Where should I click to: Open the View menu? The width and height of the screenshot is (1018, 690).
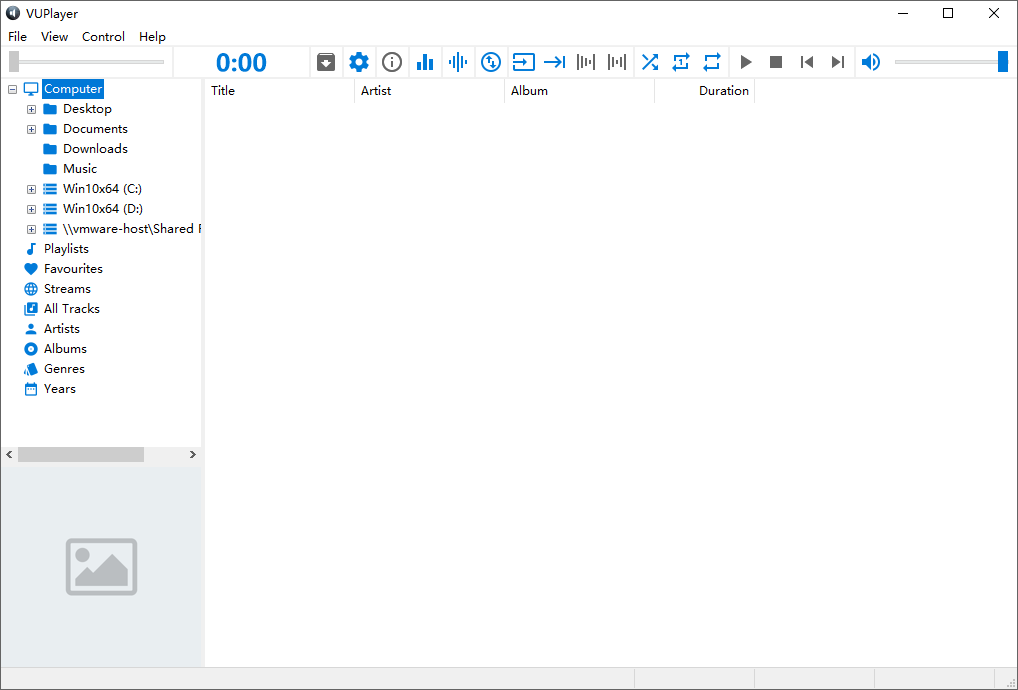pos(54,37)
